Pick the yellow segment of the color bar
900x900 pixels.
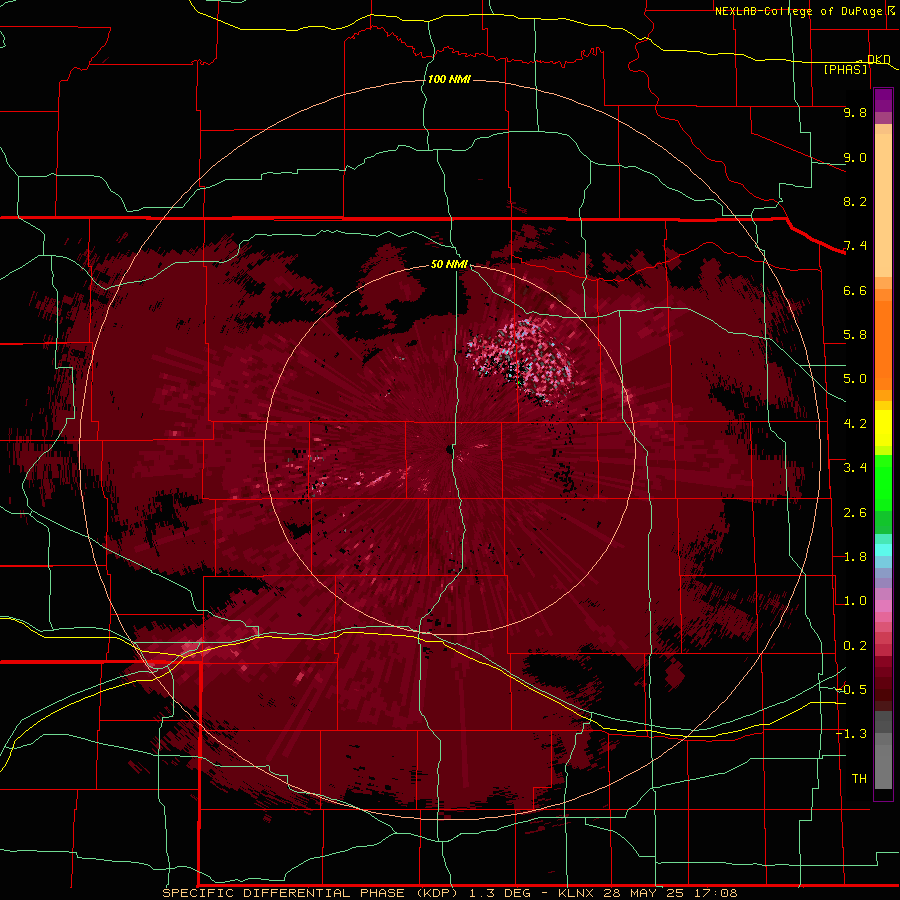[x=883, y=428]
